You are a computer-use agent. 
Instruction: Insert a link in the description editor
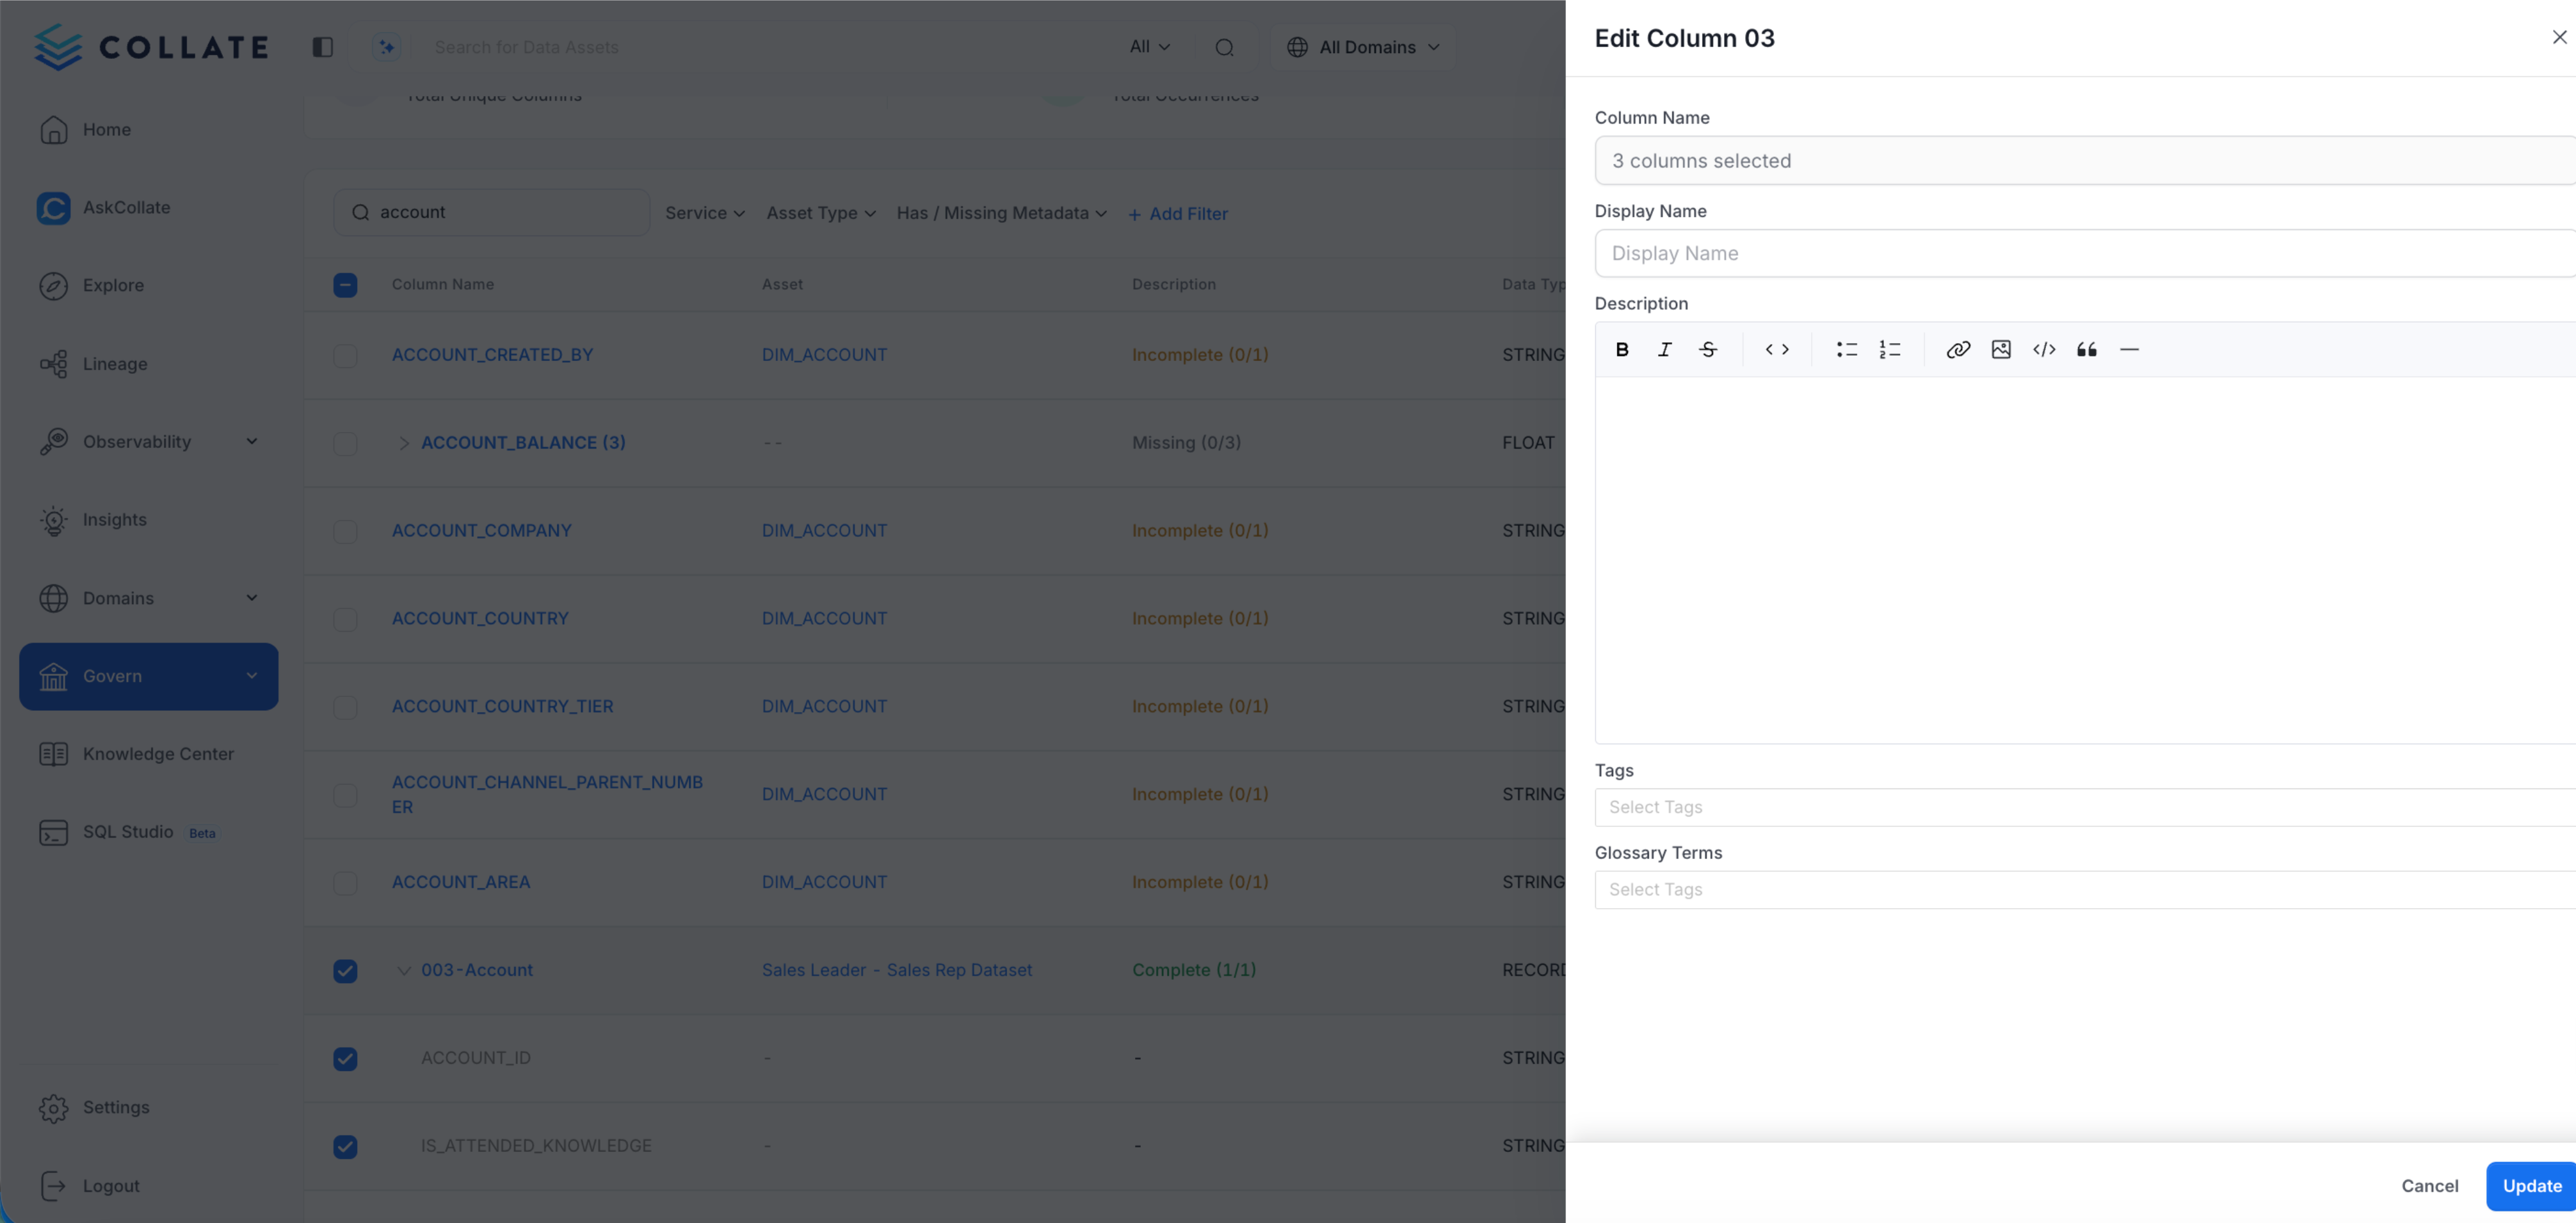(x=1958, y=349)
